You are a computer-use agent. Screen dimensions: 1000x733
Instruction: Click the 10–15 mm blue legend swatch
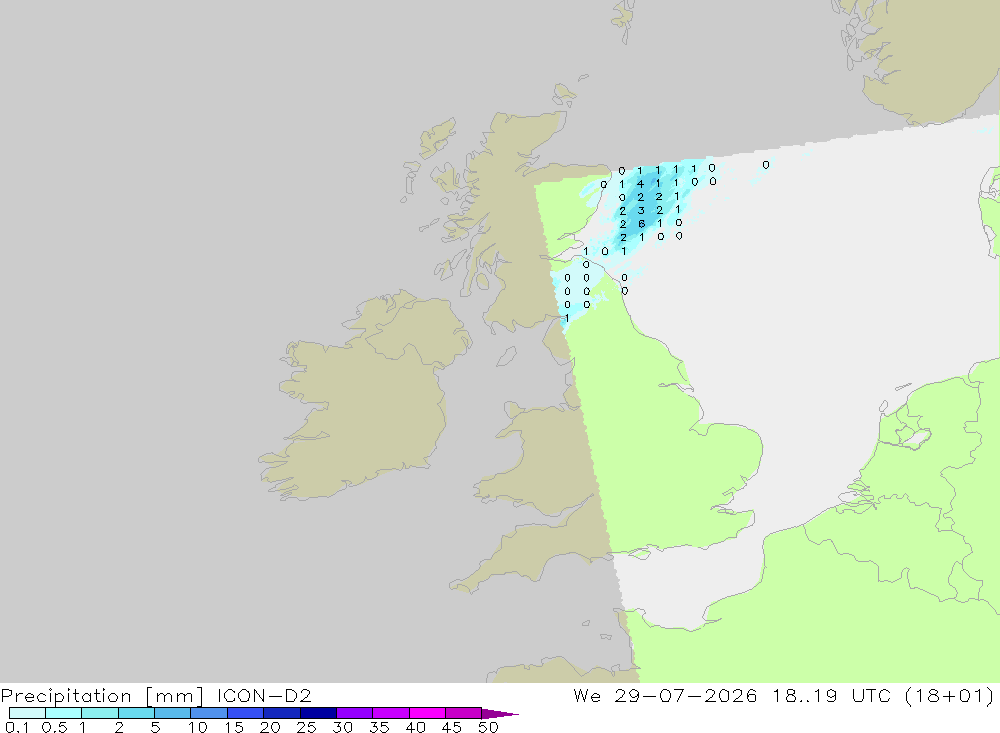[209, 713]
